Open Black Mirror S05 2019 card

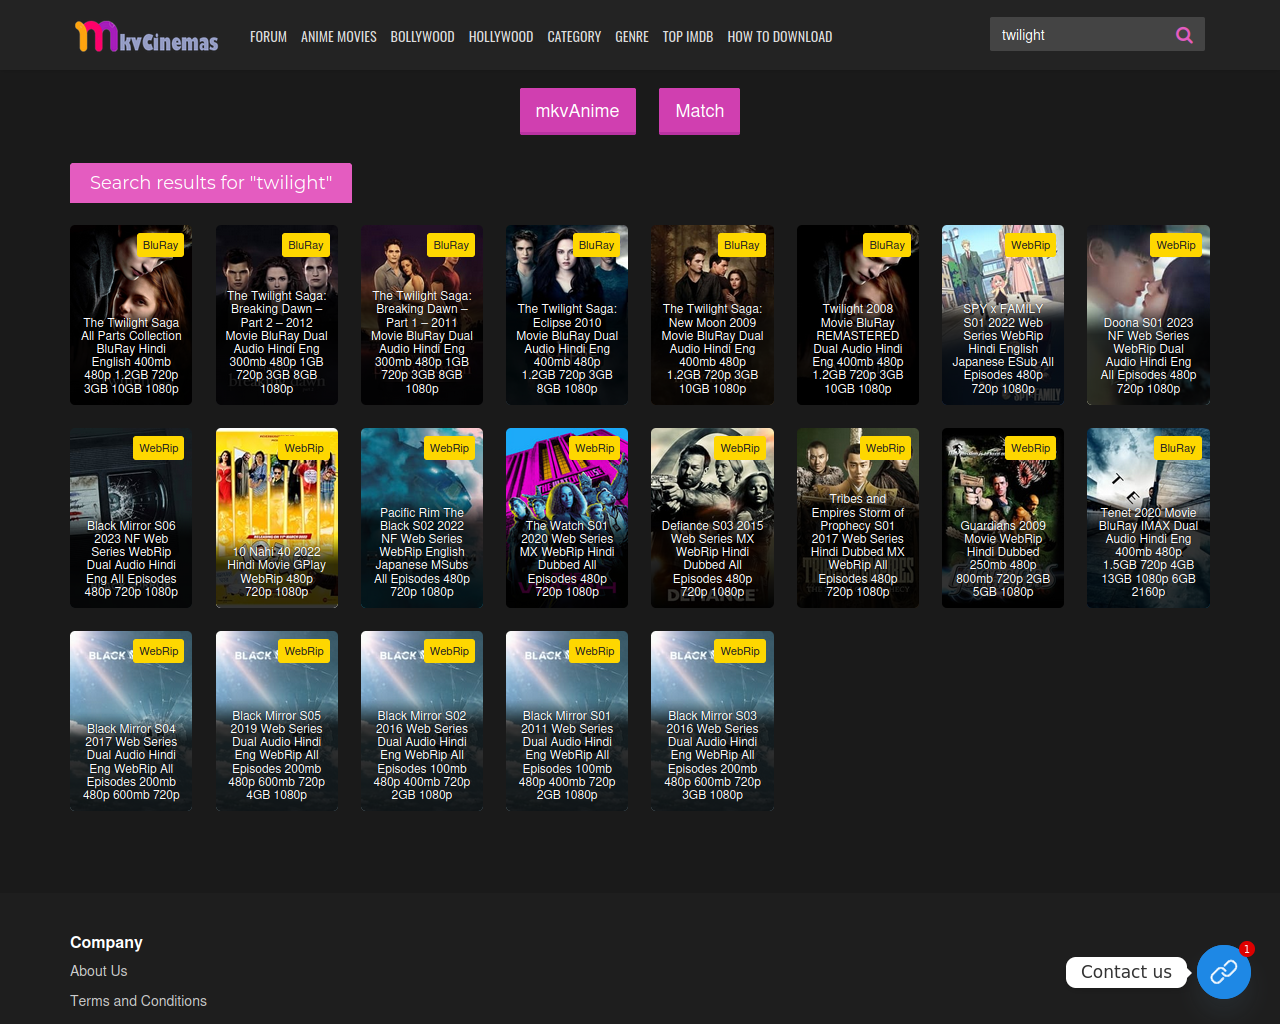point(277,721)
